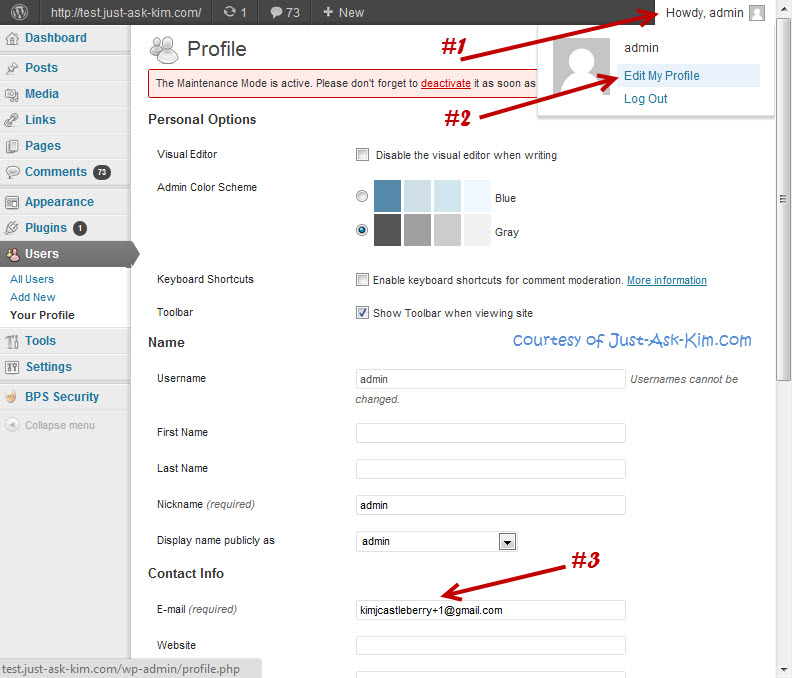
Task: Click the 73 comments count badge
Action: 102,172
